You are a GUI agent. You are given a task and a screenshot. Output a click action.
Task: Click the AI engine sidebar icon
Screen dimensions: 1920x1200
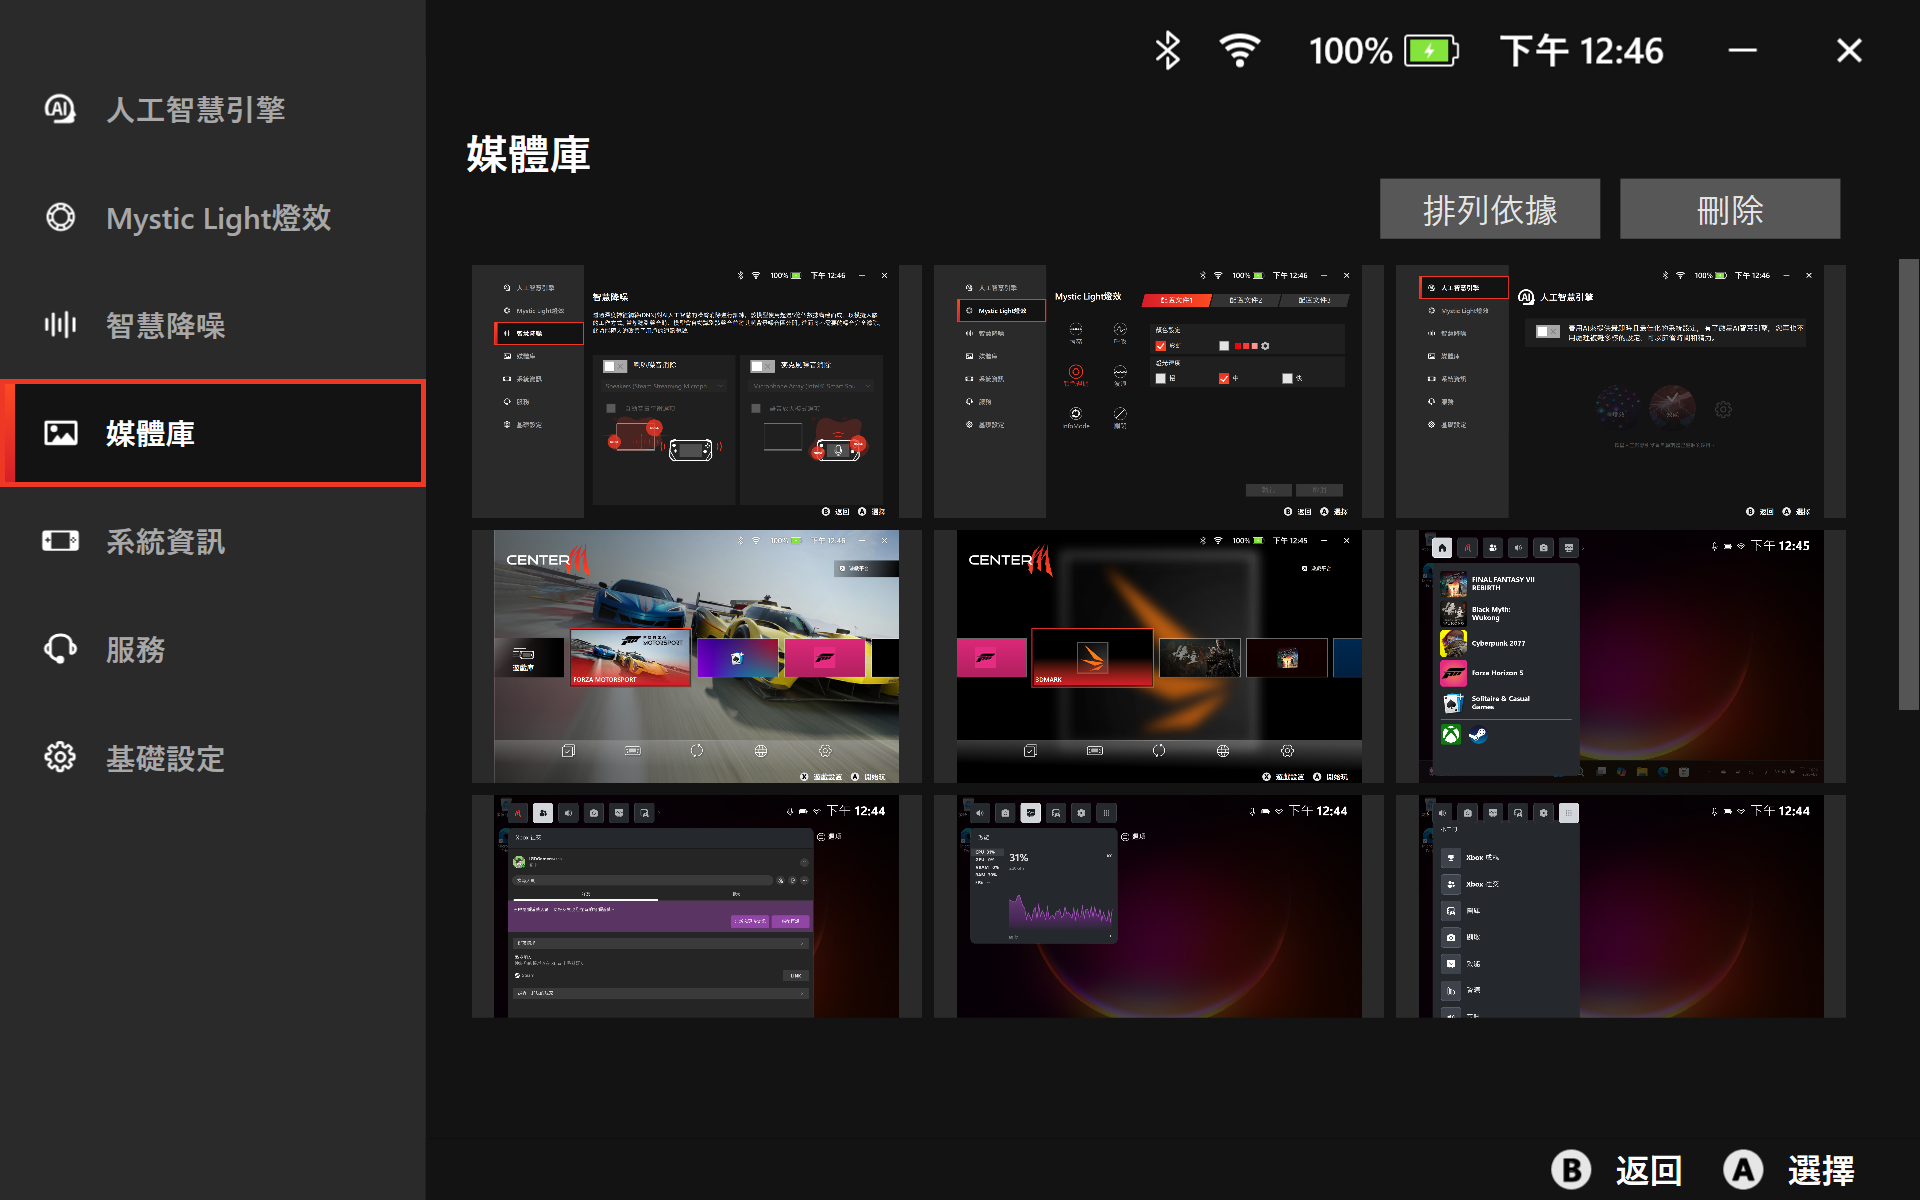pyautogui.click(x=60, y=109)
